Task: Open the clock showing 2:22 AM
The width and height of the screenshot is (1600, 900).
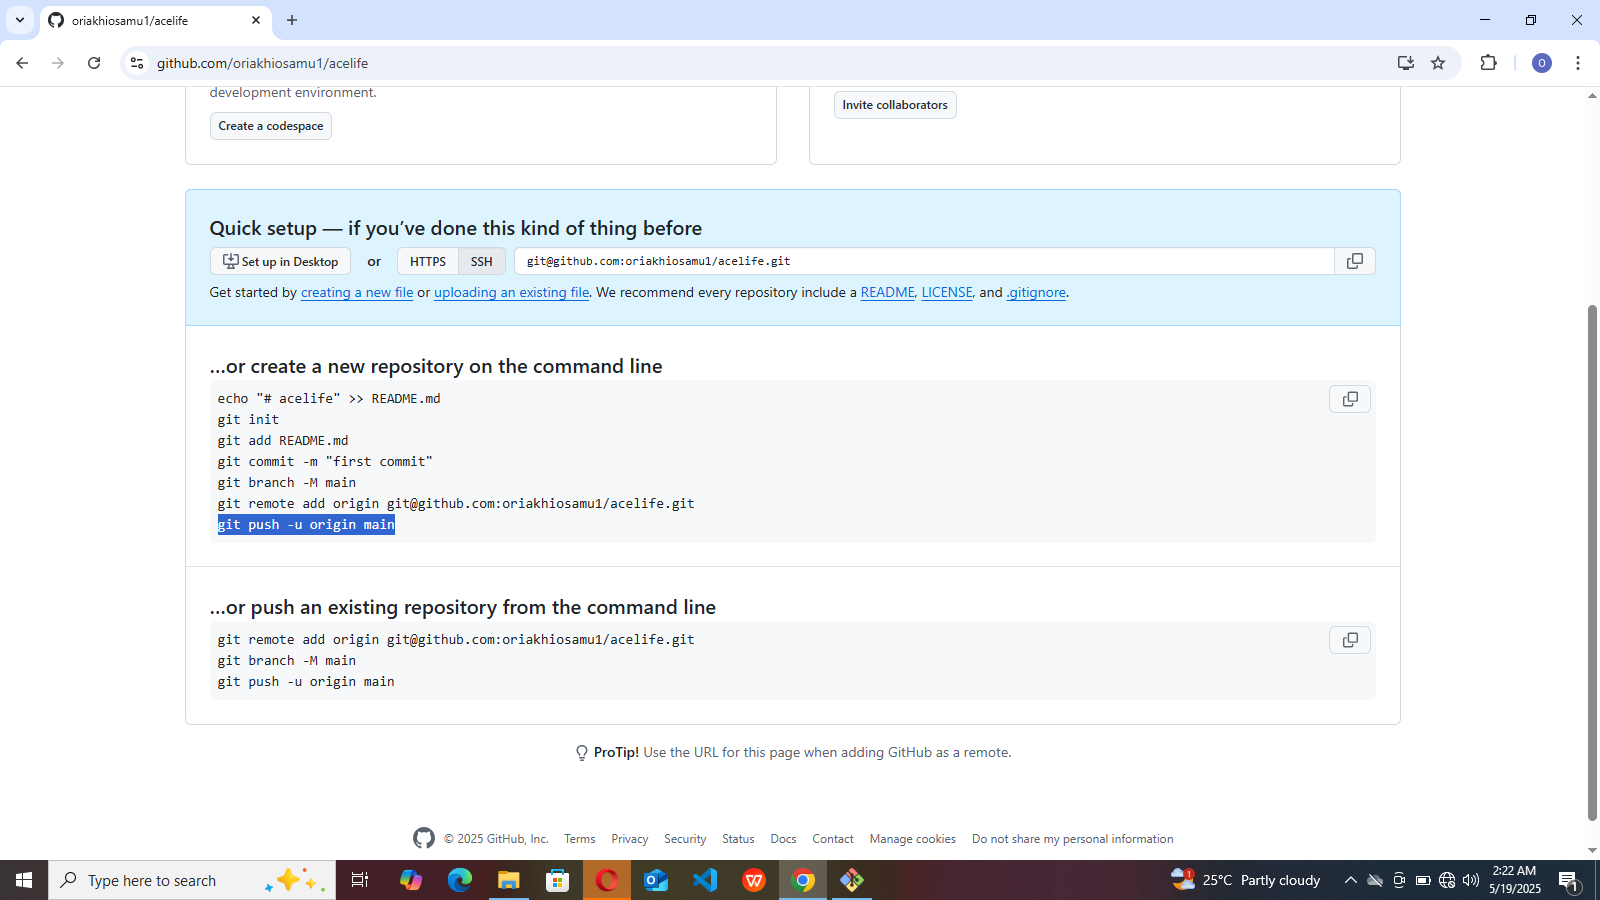Action: 1514,880
